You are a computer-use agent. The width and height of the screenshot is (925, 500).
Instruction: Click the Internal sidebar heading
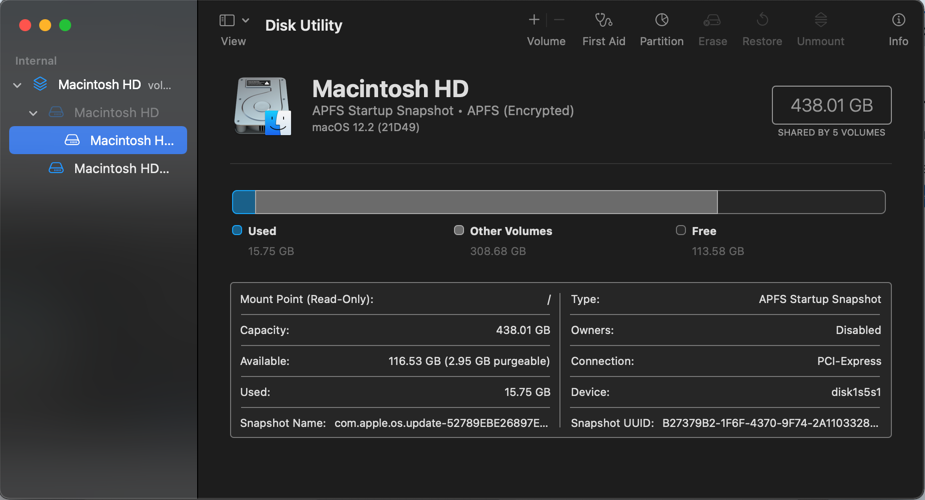tap(36, 61)
